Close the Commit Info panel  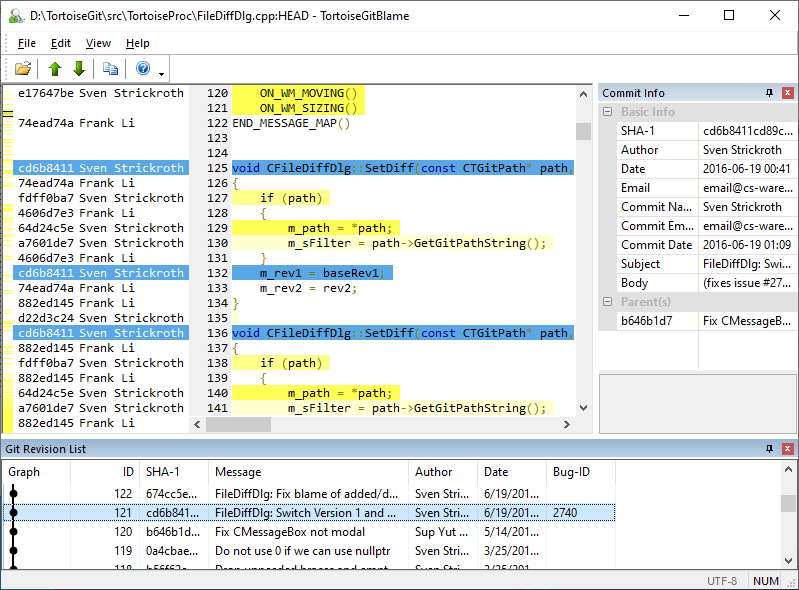(x=787, y=93)
